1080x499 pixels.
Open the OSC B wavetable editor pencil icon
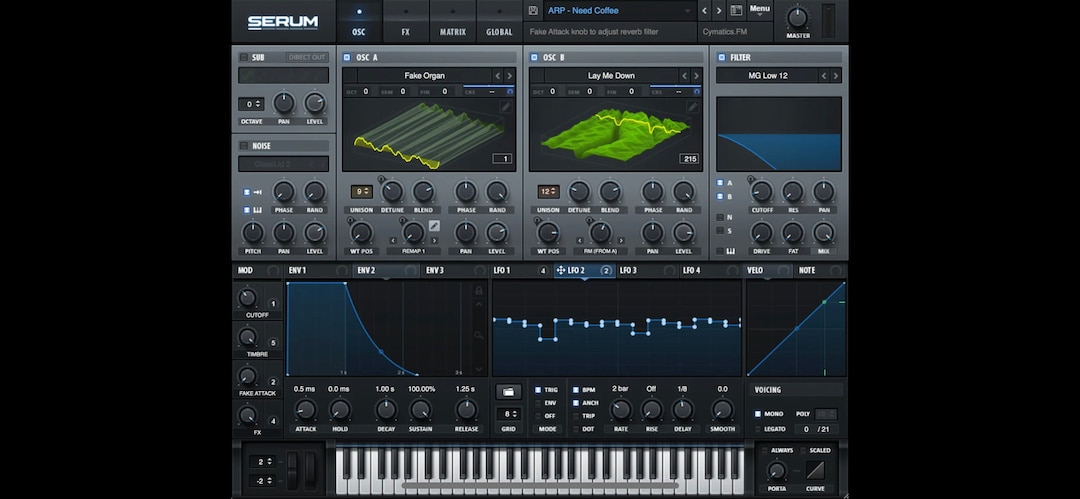692,107
